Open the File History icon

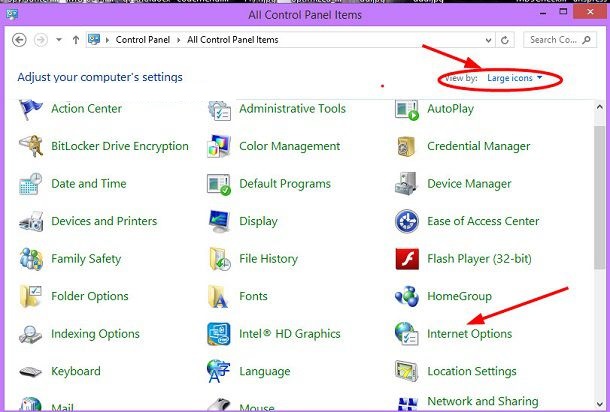[x=219, y=259]
